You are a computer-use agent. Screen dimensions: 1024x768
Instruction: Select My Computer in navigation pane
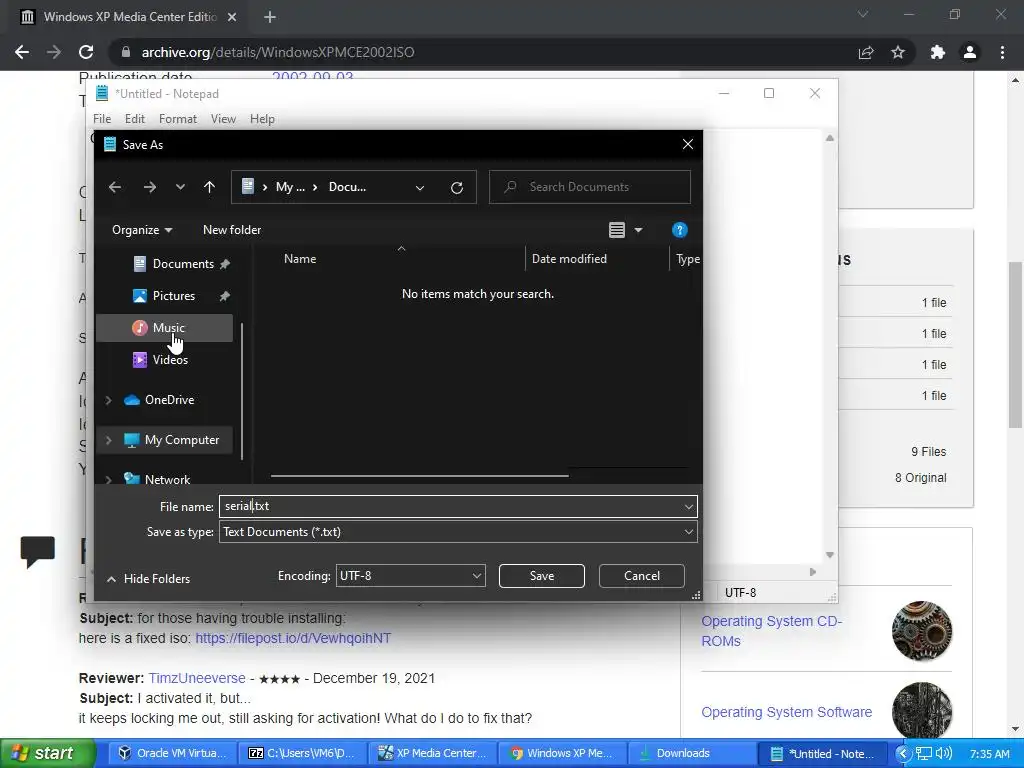pyautogui.click(x=182, y=440)
